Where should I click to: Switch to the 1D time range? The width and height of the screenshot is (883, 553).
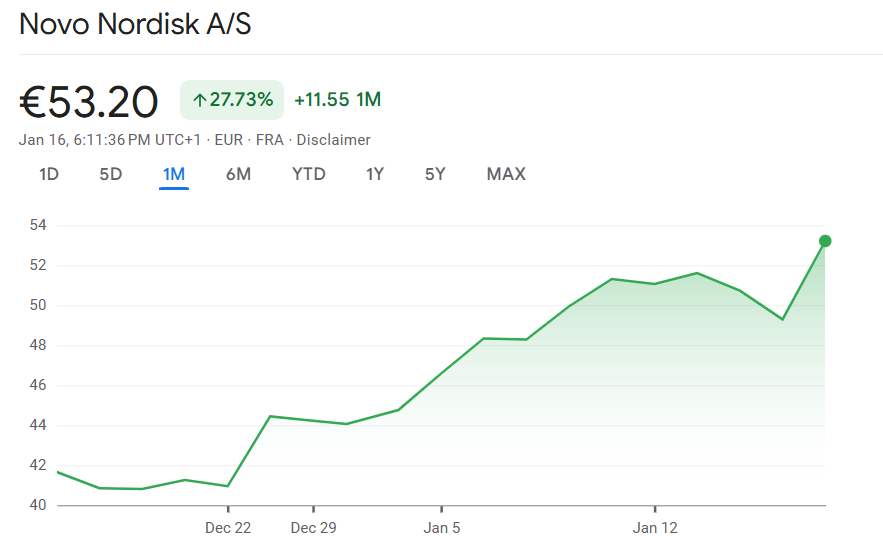pyautogui.click(x=49, y=174)
